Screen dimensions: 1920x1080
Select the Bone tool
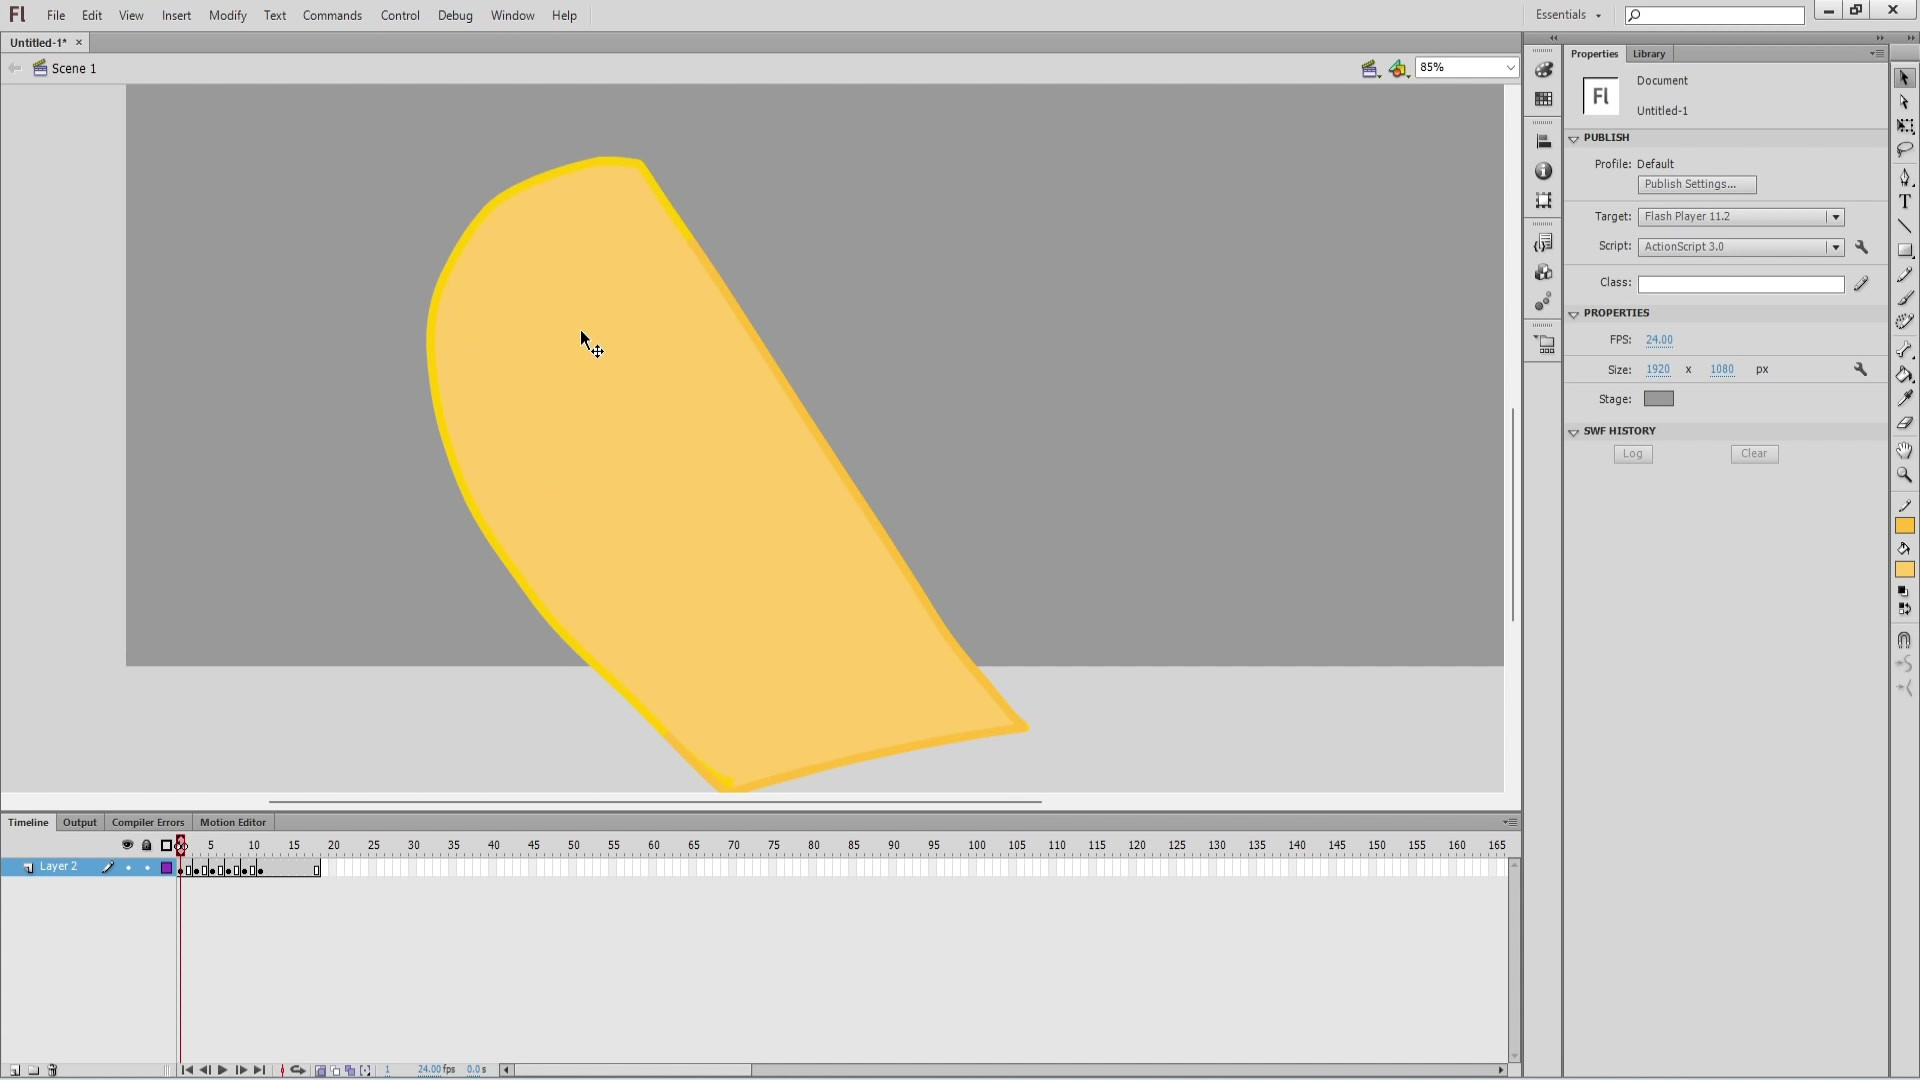(1904, 350)
